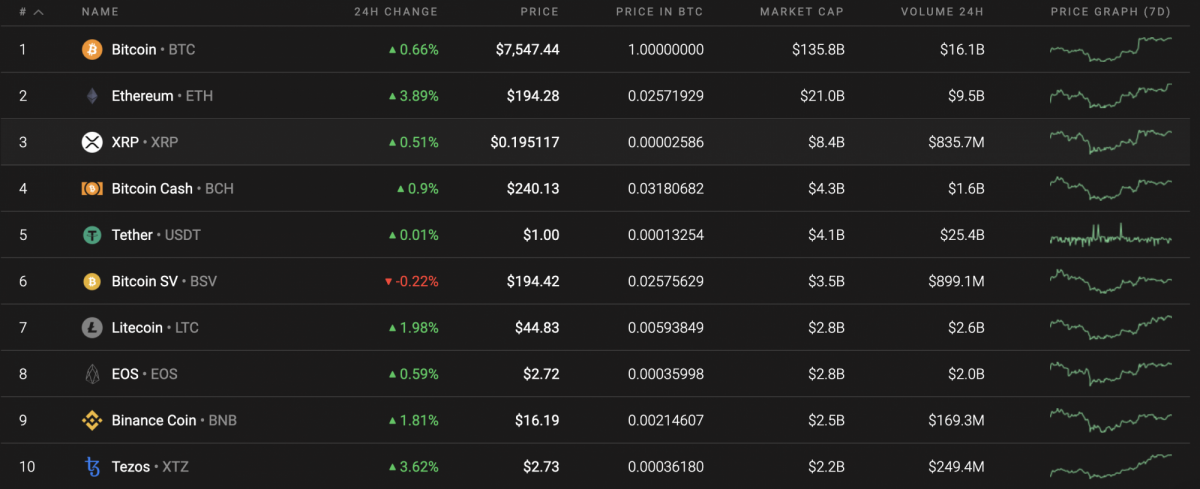Sort by PRICE IN BTC column header
The width and height of the screenshot is (1200, 489).
click(660, 12)
